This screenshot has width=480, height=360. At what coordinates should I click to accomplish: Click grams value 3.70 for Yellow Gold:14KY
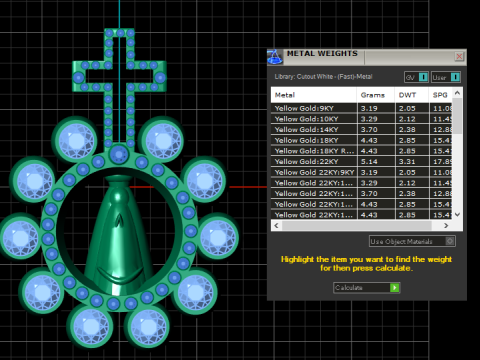coord(369,129)
